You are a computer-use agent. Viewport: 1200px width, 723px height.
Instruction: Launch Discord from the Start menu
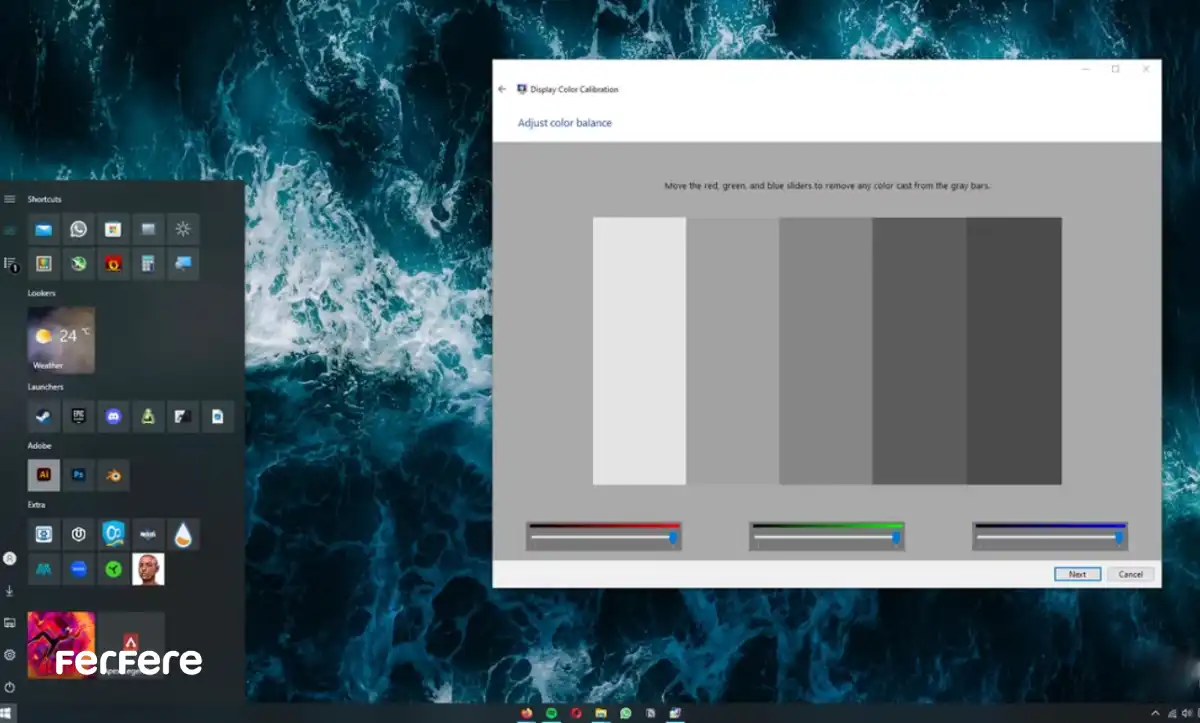coord(113,416)
